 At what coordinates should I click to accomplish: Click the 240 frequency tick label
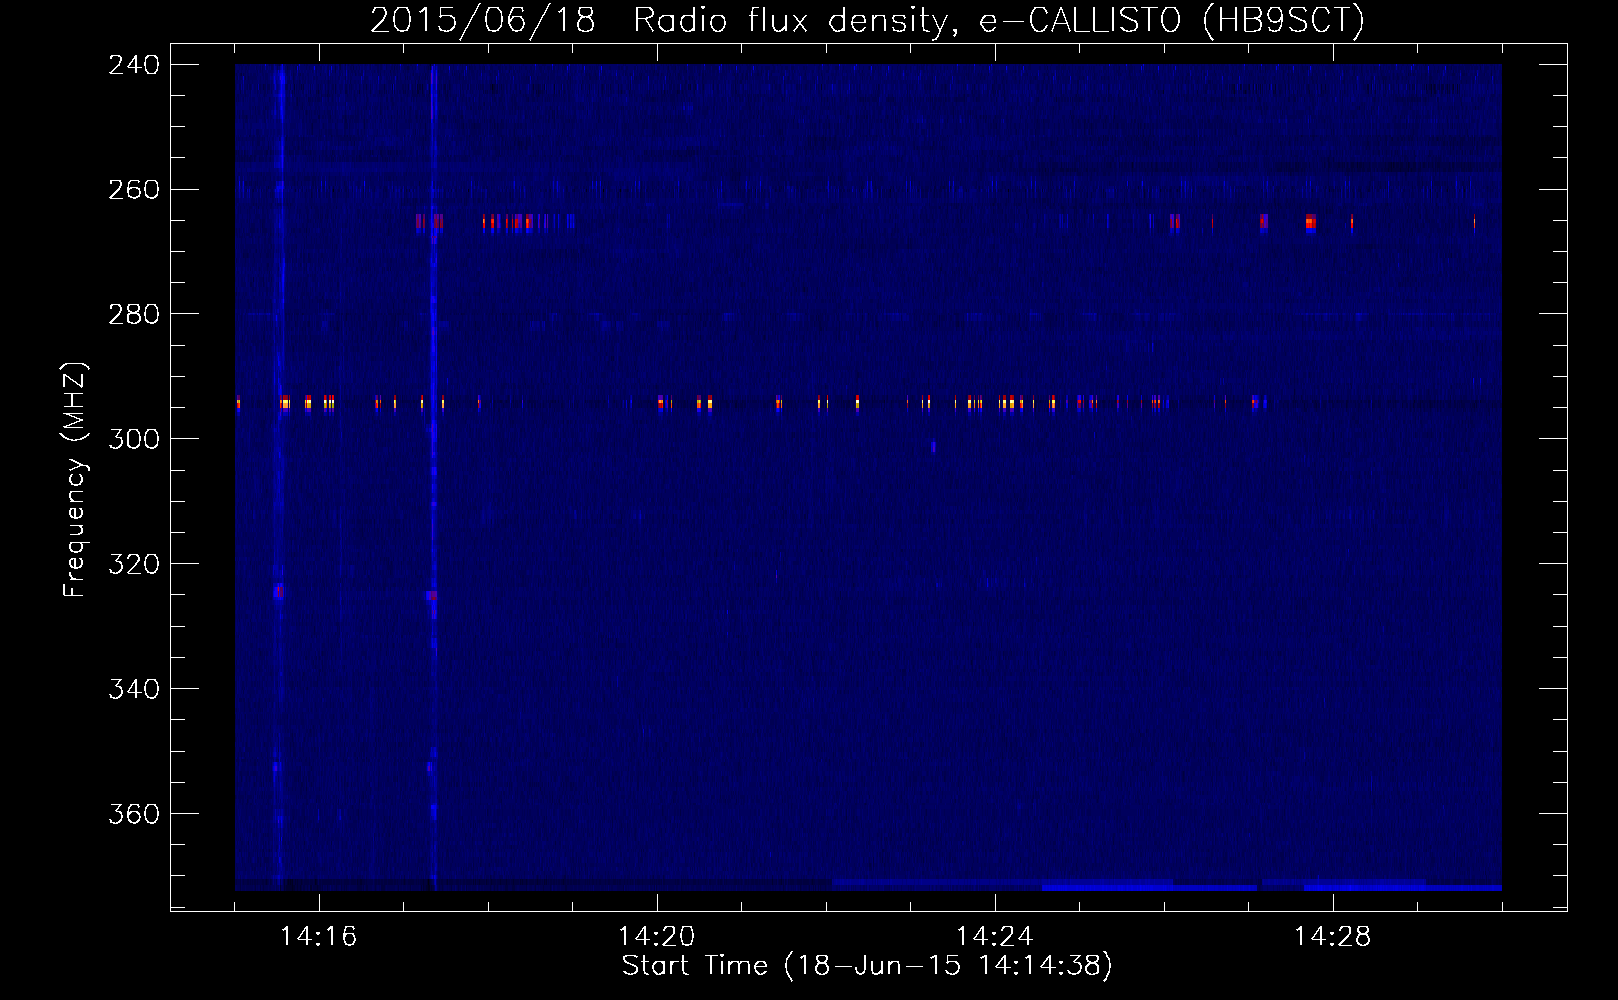pos(132,64)
